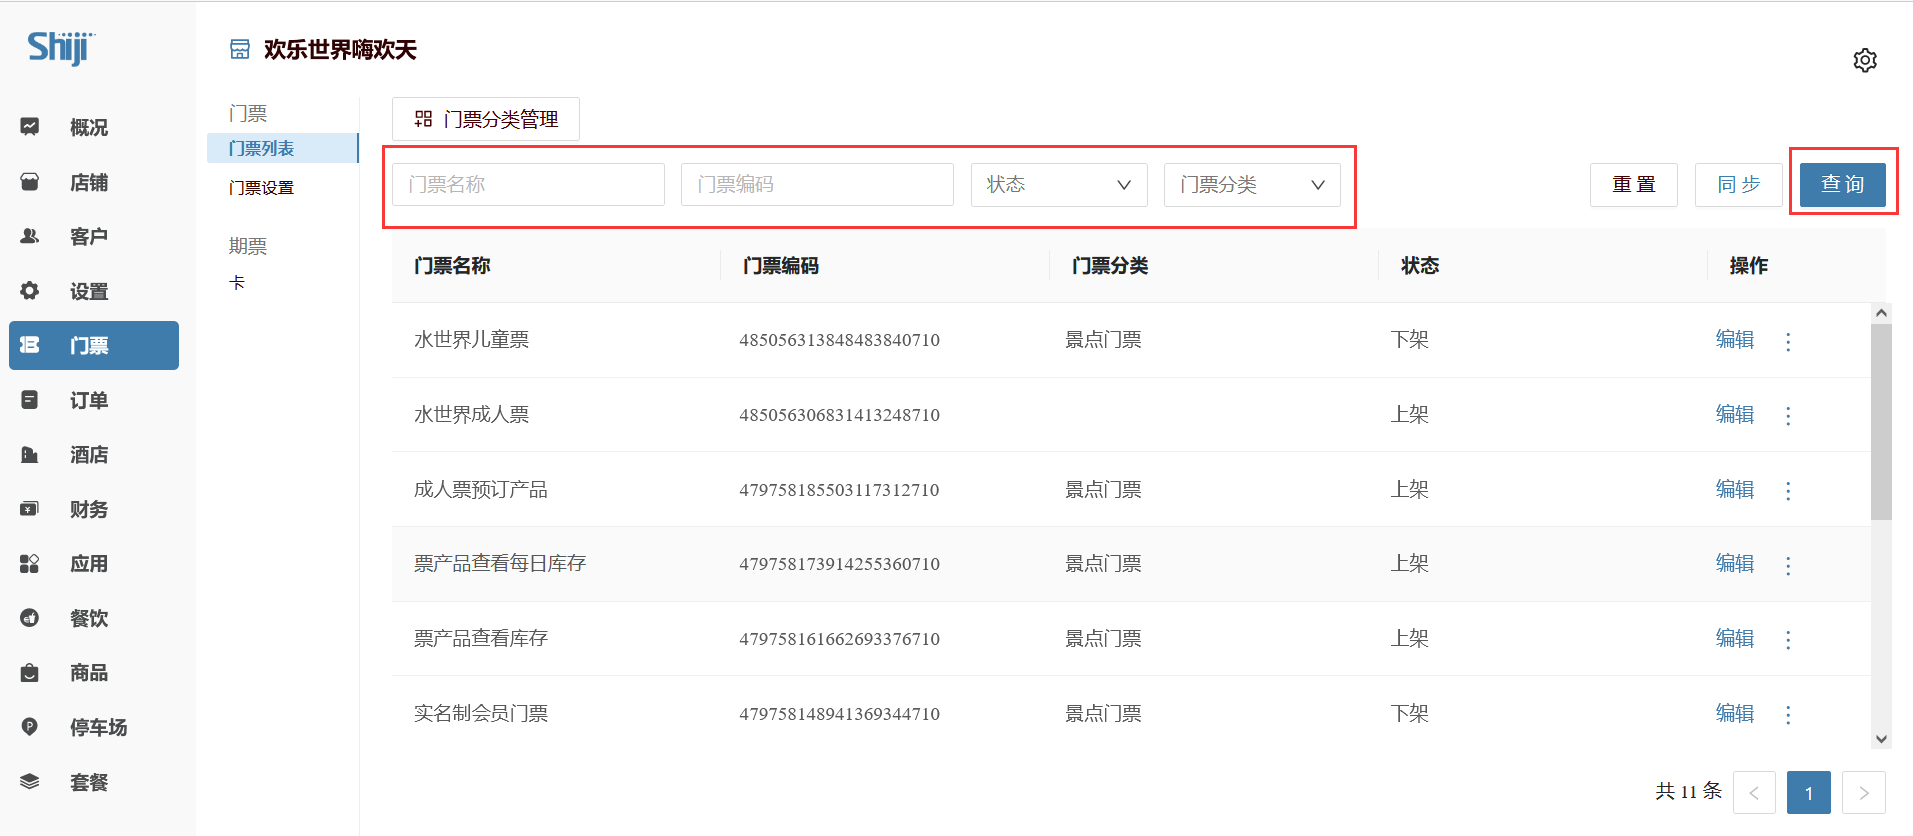Viewport: 1913px width, 836px height.
Task: Click code 479758161662693376710
Action: (x=840, y=639)
